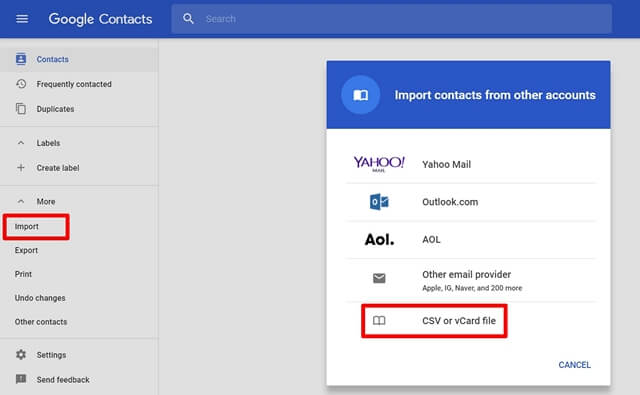Select Print in the sidebar

(x=23, y=274)
